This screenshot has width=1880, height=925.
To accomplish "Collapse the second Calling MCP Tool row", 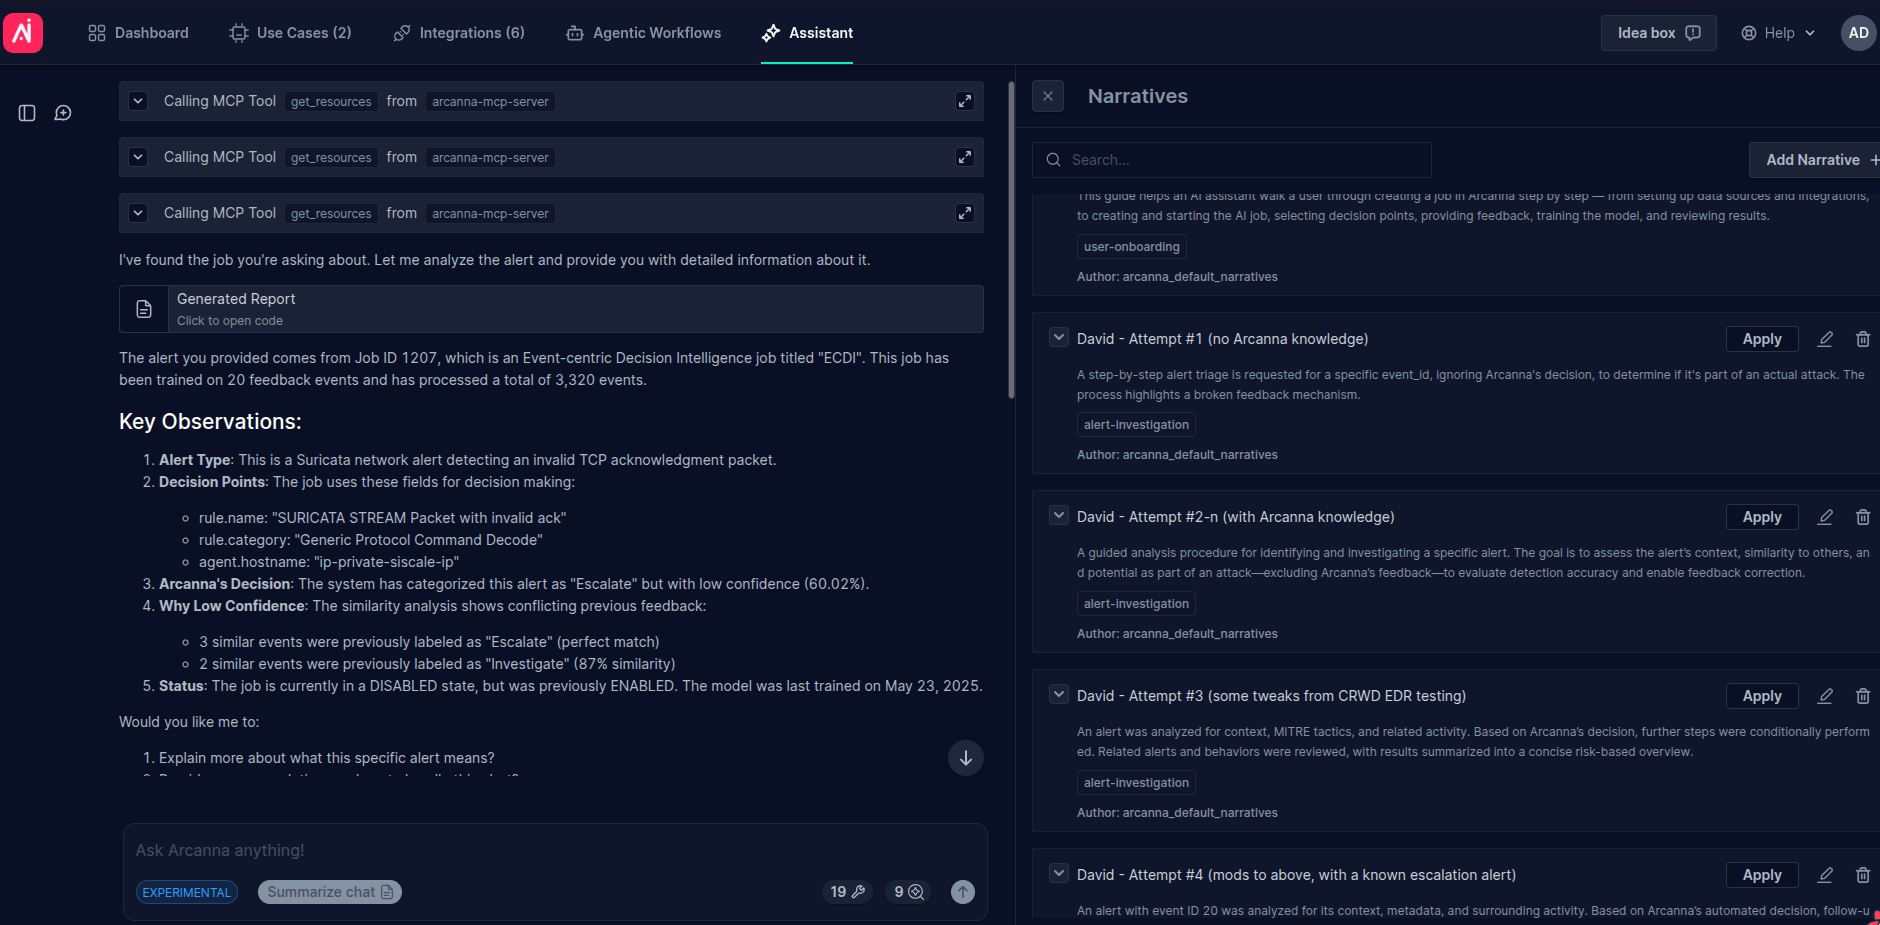I will click(139, 157).
